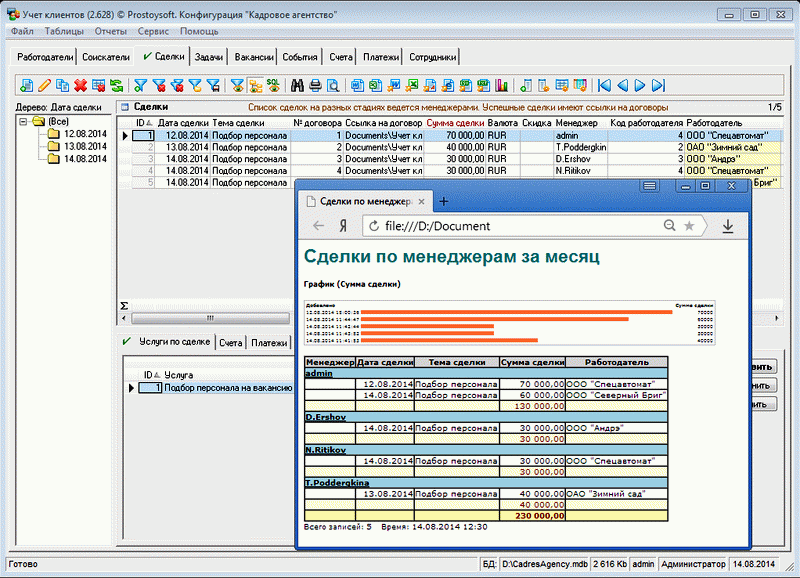Screen dimensions: 800x578
Task: Click the printer icon in toolbar
Action: [x=314, y=85]
